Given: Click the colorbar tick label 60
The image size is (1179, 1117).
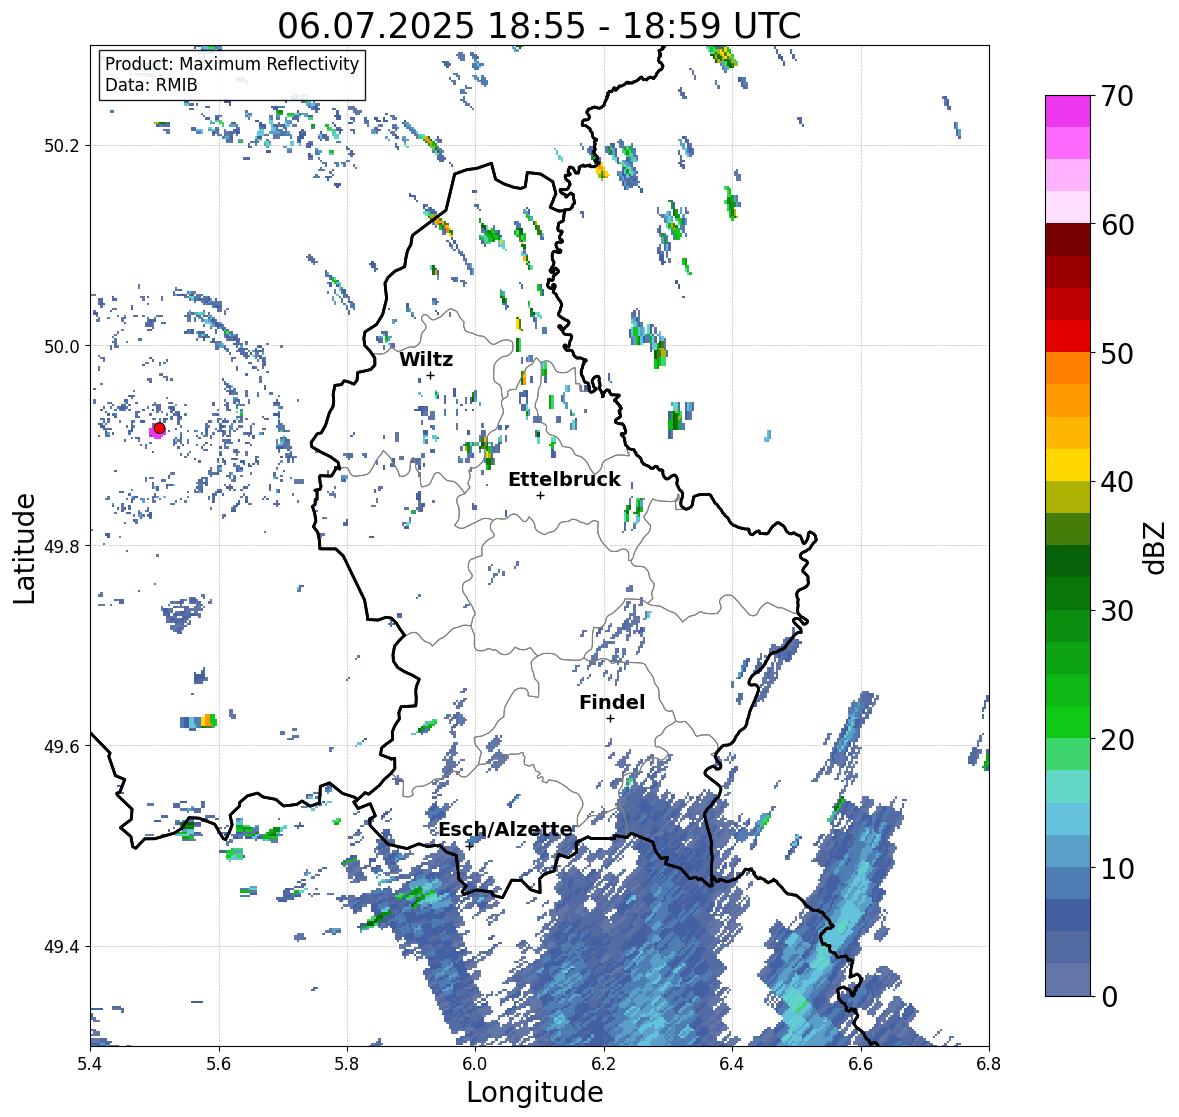Looking at the screenshot, I should [x=1117, y=225].
